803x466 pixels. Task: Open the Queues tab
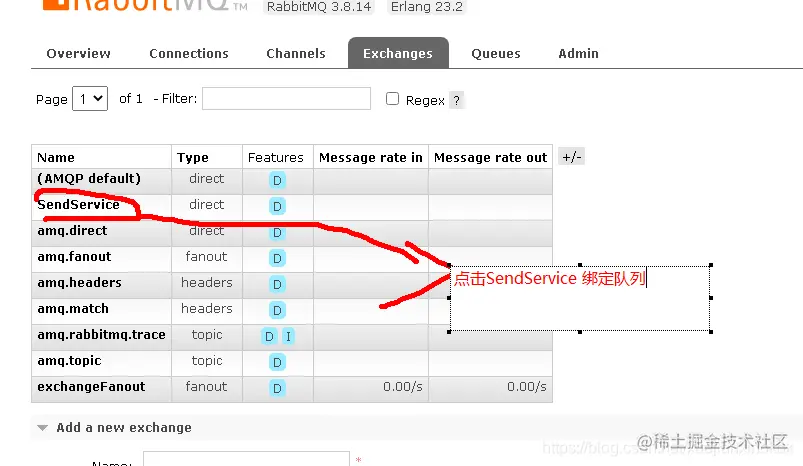pyautogui.click(x=496, y=53)
